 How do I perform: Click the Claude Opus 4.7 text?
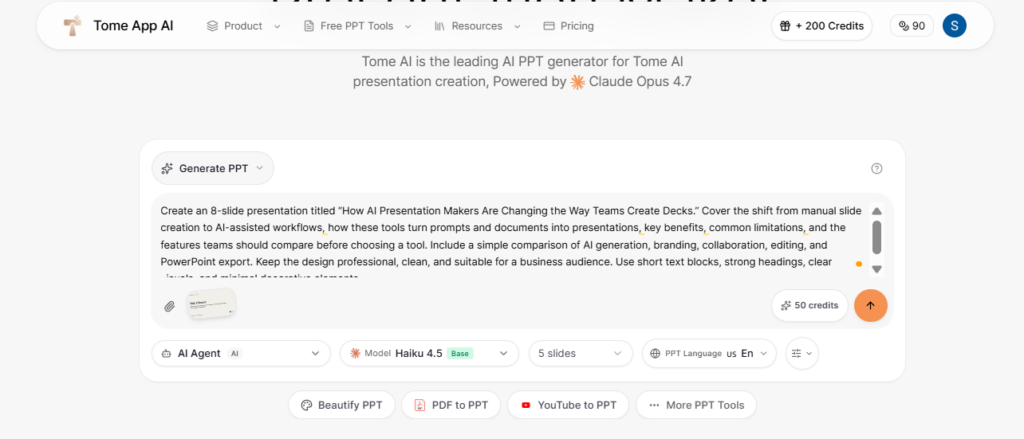[640, 82]
